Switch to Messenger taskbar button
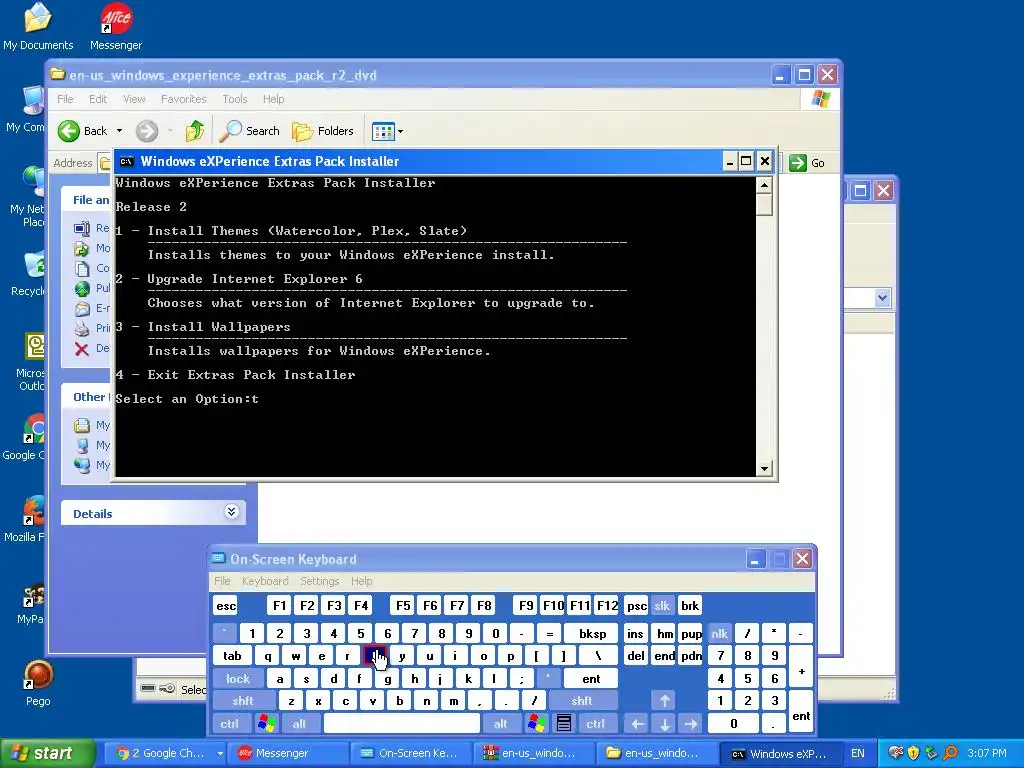The width and height of the screenshot is (1024, 768). click(x=289, y=754)
